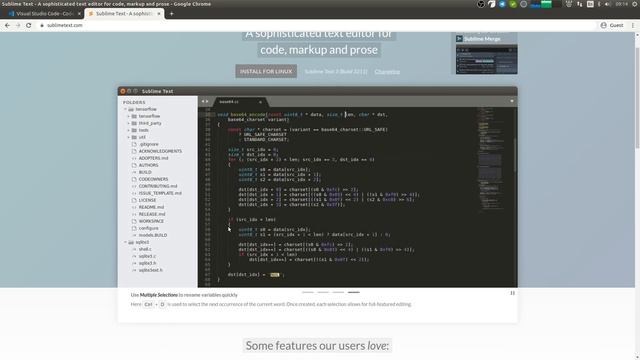Click the green circular tray icon
The height and width of the screenshot is (360, 640).
tap(513, 4)
